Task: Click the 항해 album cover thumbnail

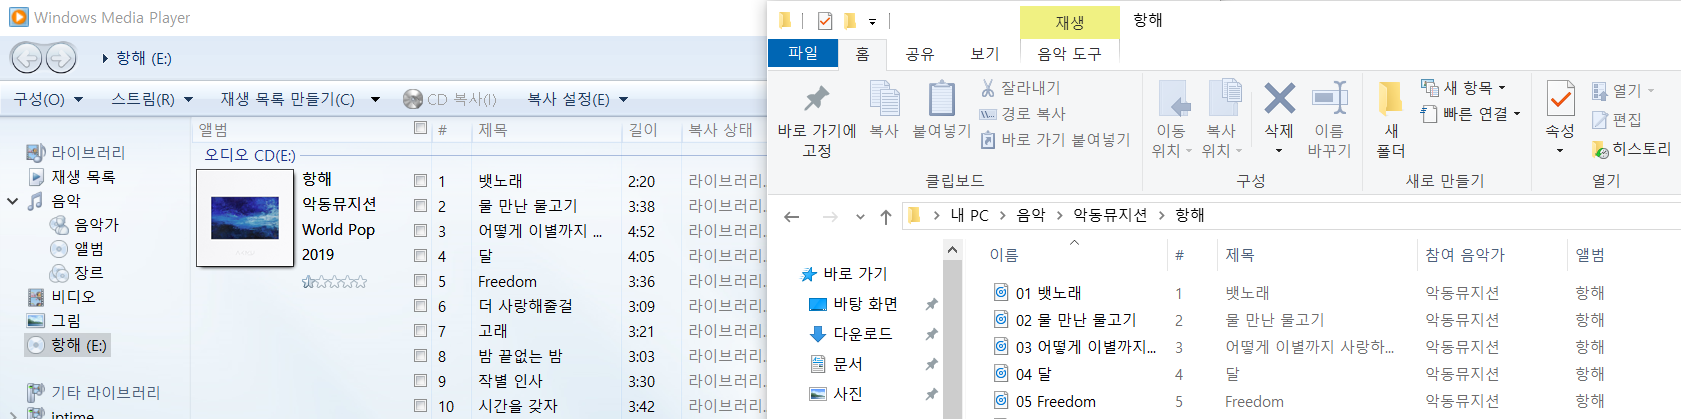Action: pos(245,218)
